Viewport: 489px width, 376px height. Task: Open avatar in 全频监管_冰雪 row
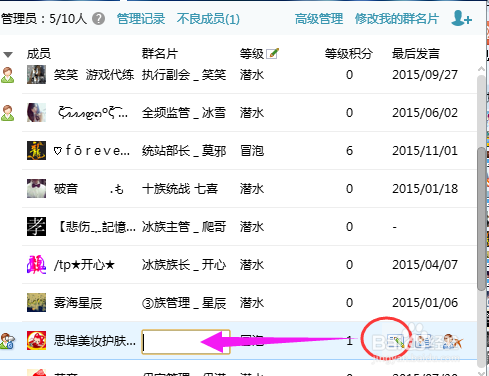tap(36, 113)
